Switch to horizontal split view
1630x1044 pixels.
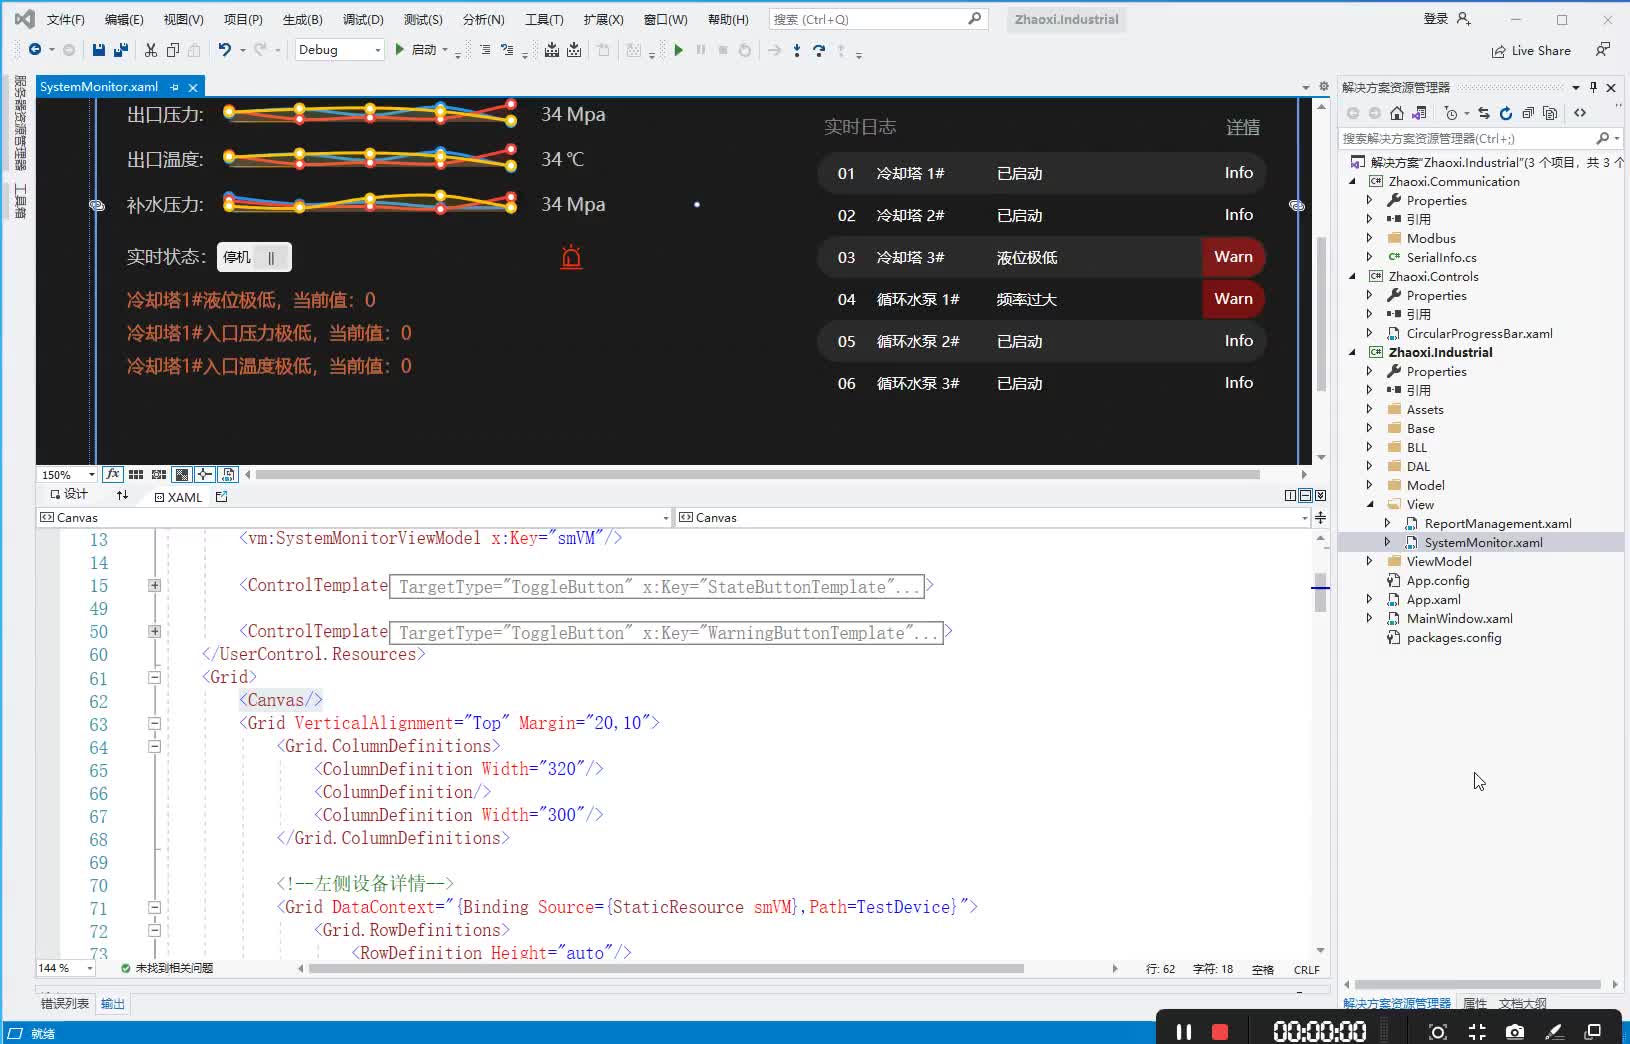tap(1305, 496)
